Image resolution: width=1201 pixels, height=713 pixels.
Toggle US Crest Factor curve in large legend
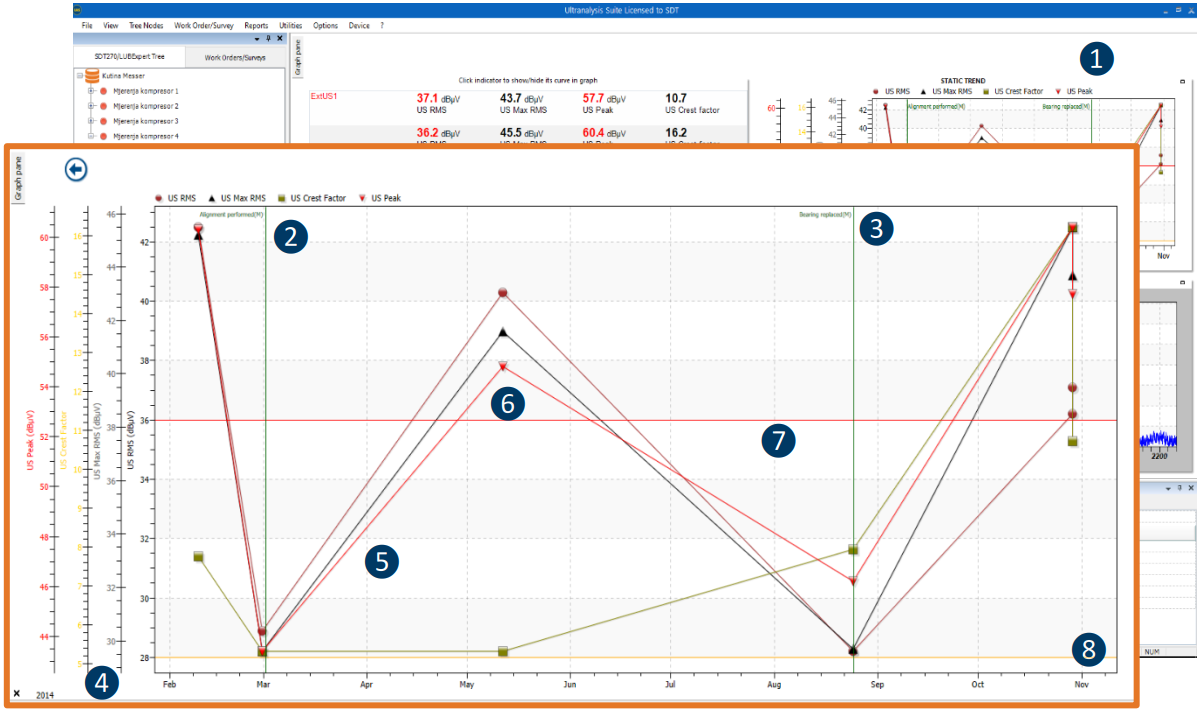[x=313, y=198]
